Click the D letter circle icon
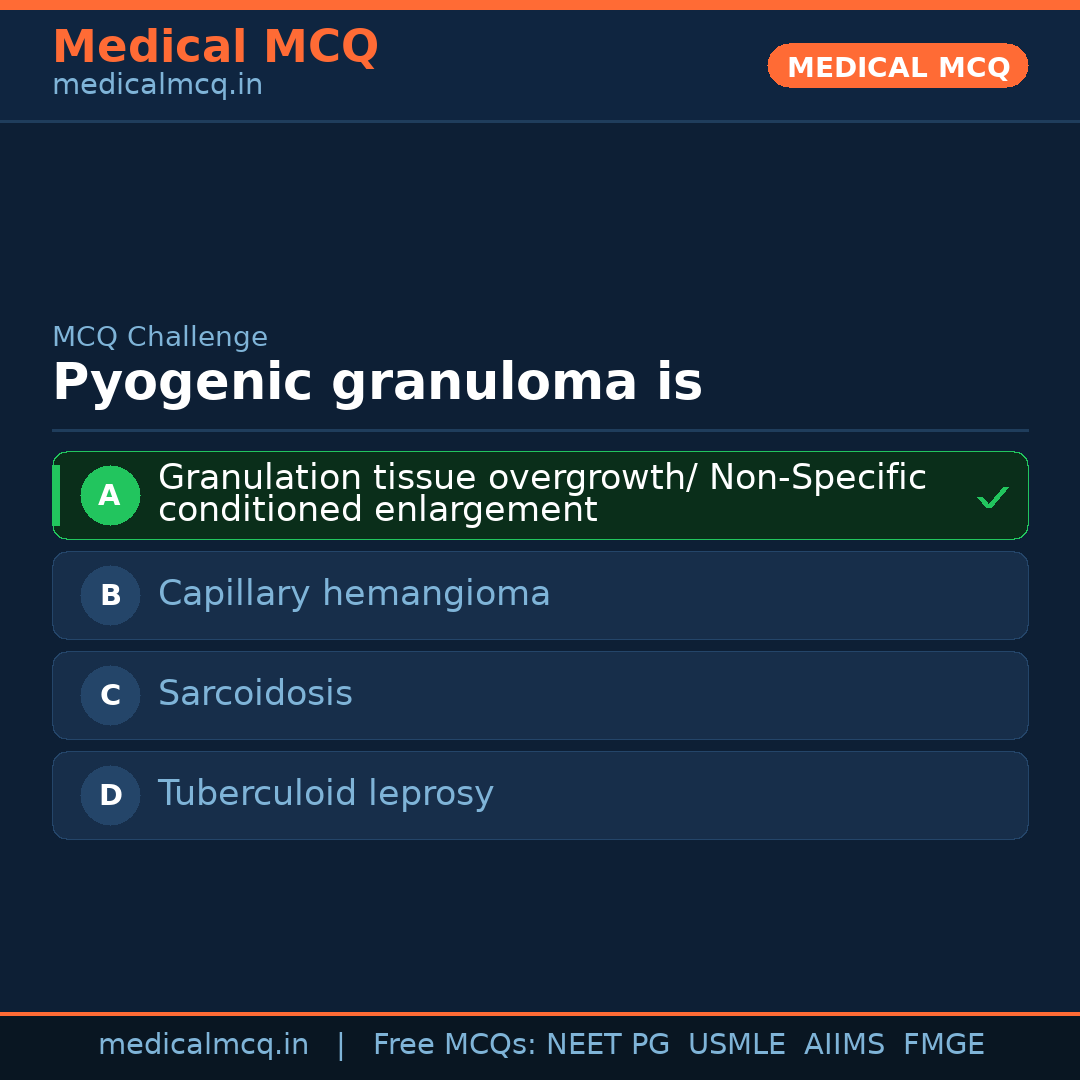 110,795
